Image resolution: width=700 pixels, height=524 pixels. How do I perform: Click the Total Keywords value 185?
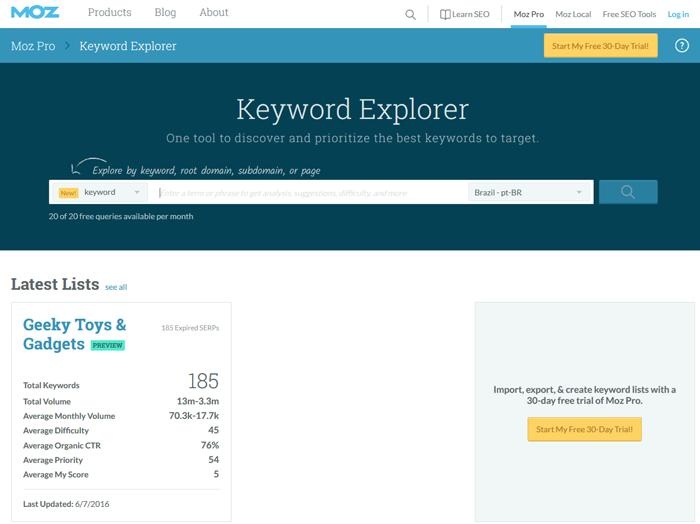[x=203, y=381]
